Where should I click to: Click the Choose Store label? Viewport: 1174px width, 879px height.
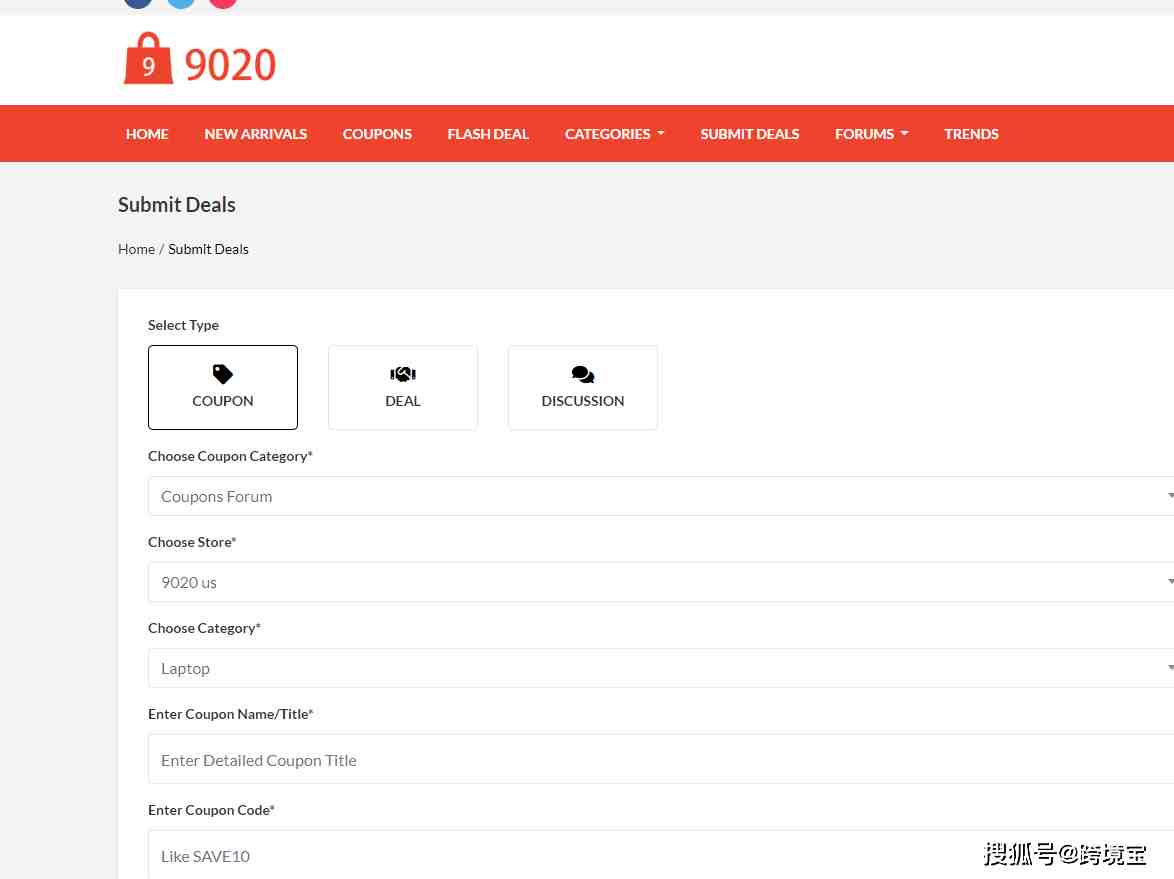point(192,542)
